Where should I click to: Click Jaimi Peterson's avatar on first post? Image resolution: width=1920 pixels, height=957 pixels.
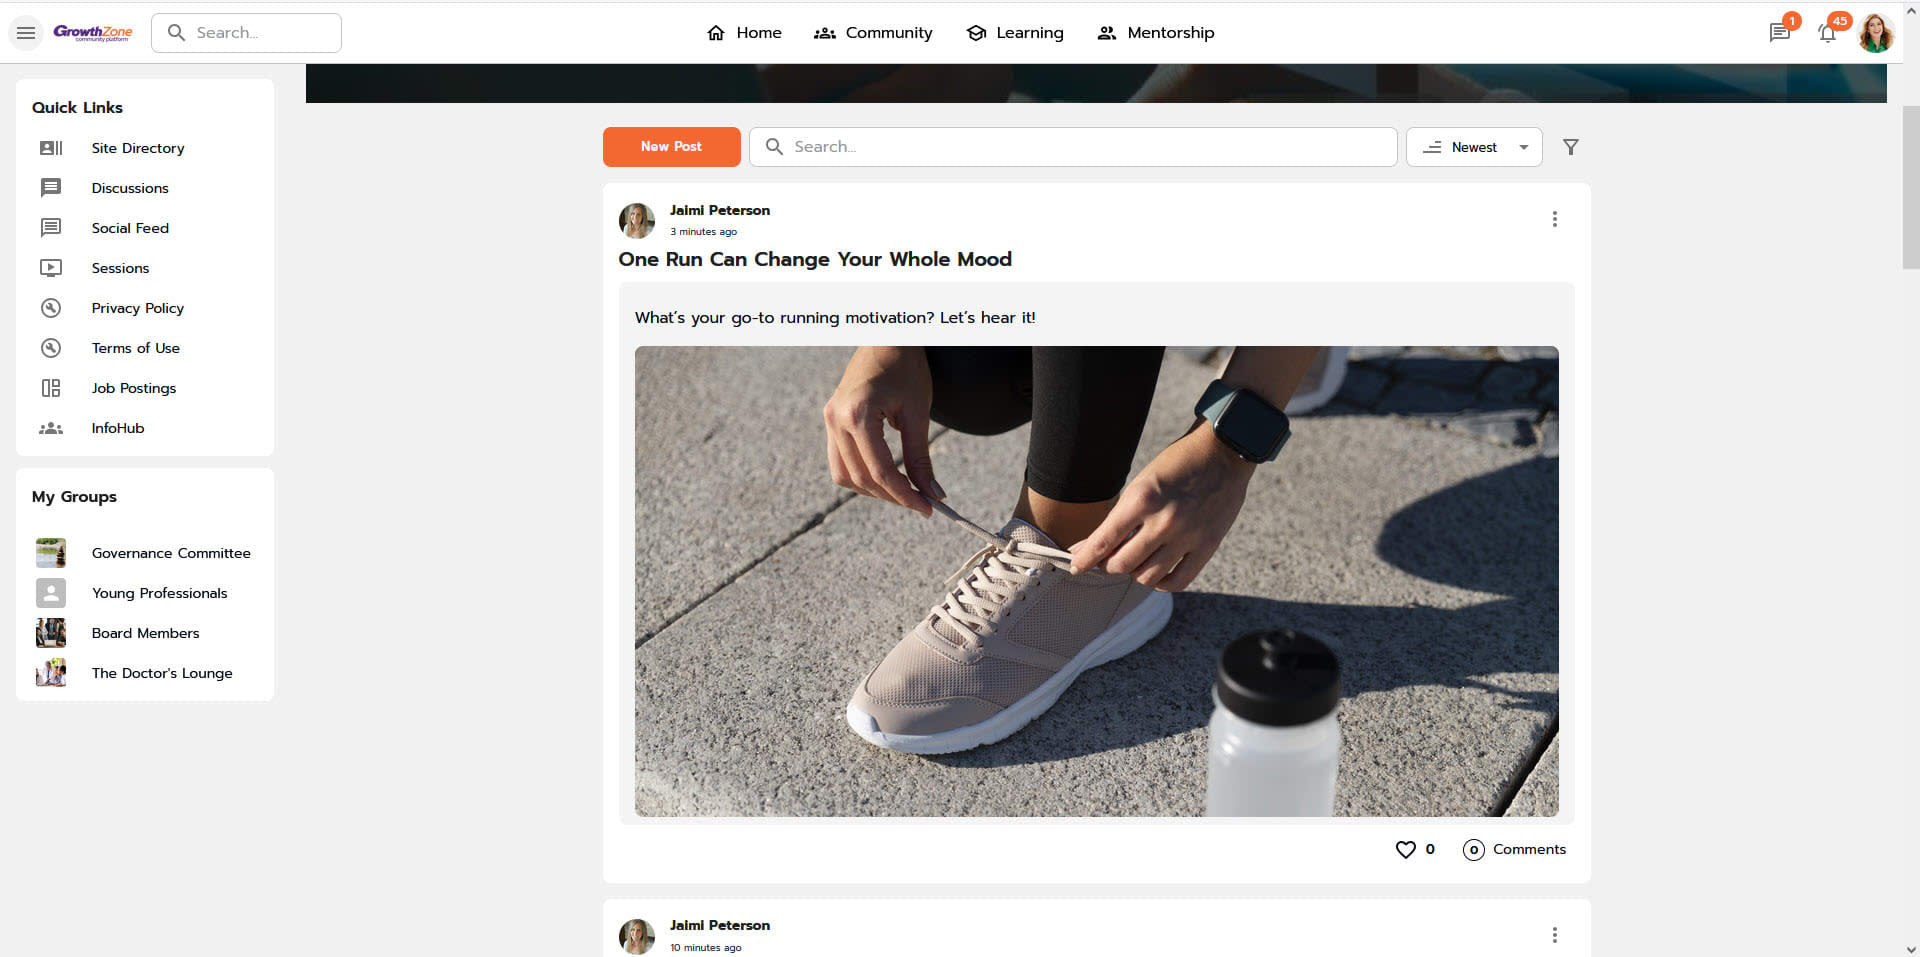637,221
